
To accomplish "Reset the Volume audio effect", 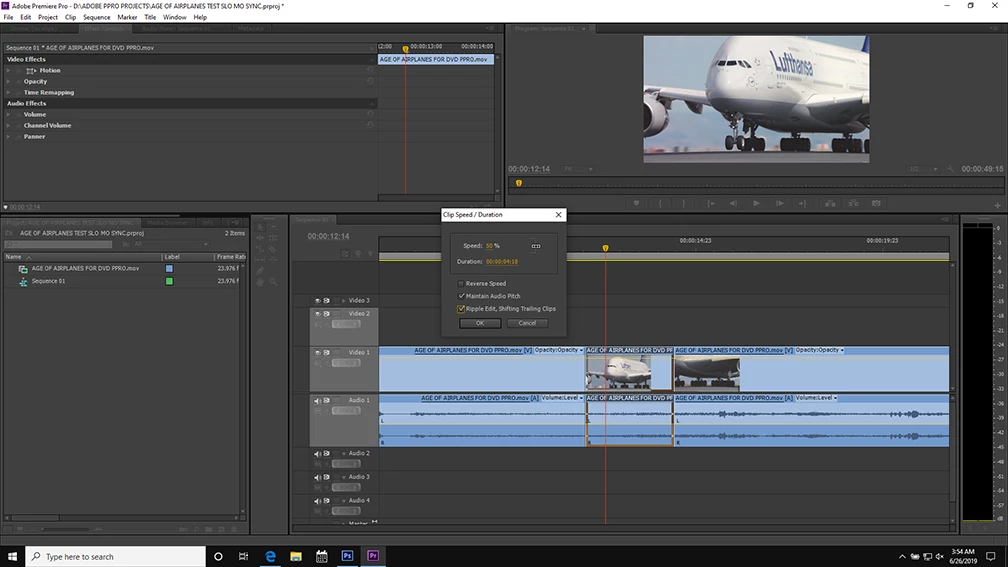I will 370,114.
